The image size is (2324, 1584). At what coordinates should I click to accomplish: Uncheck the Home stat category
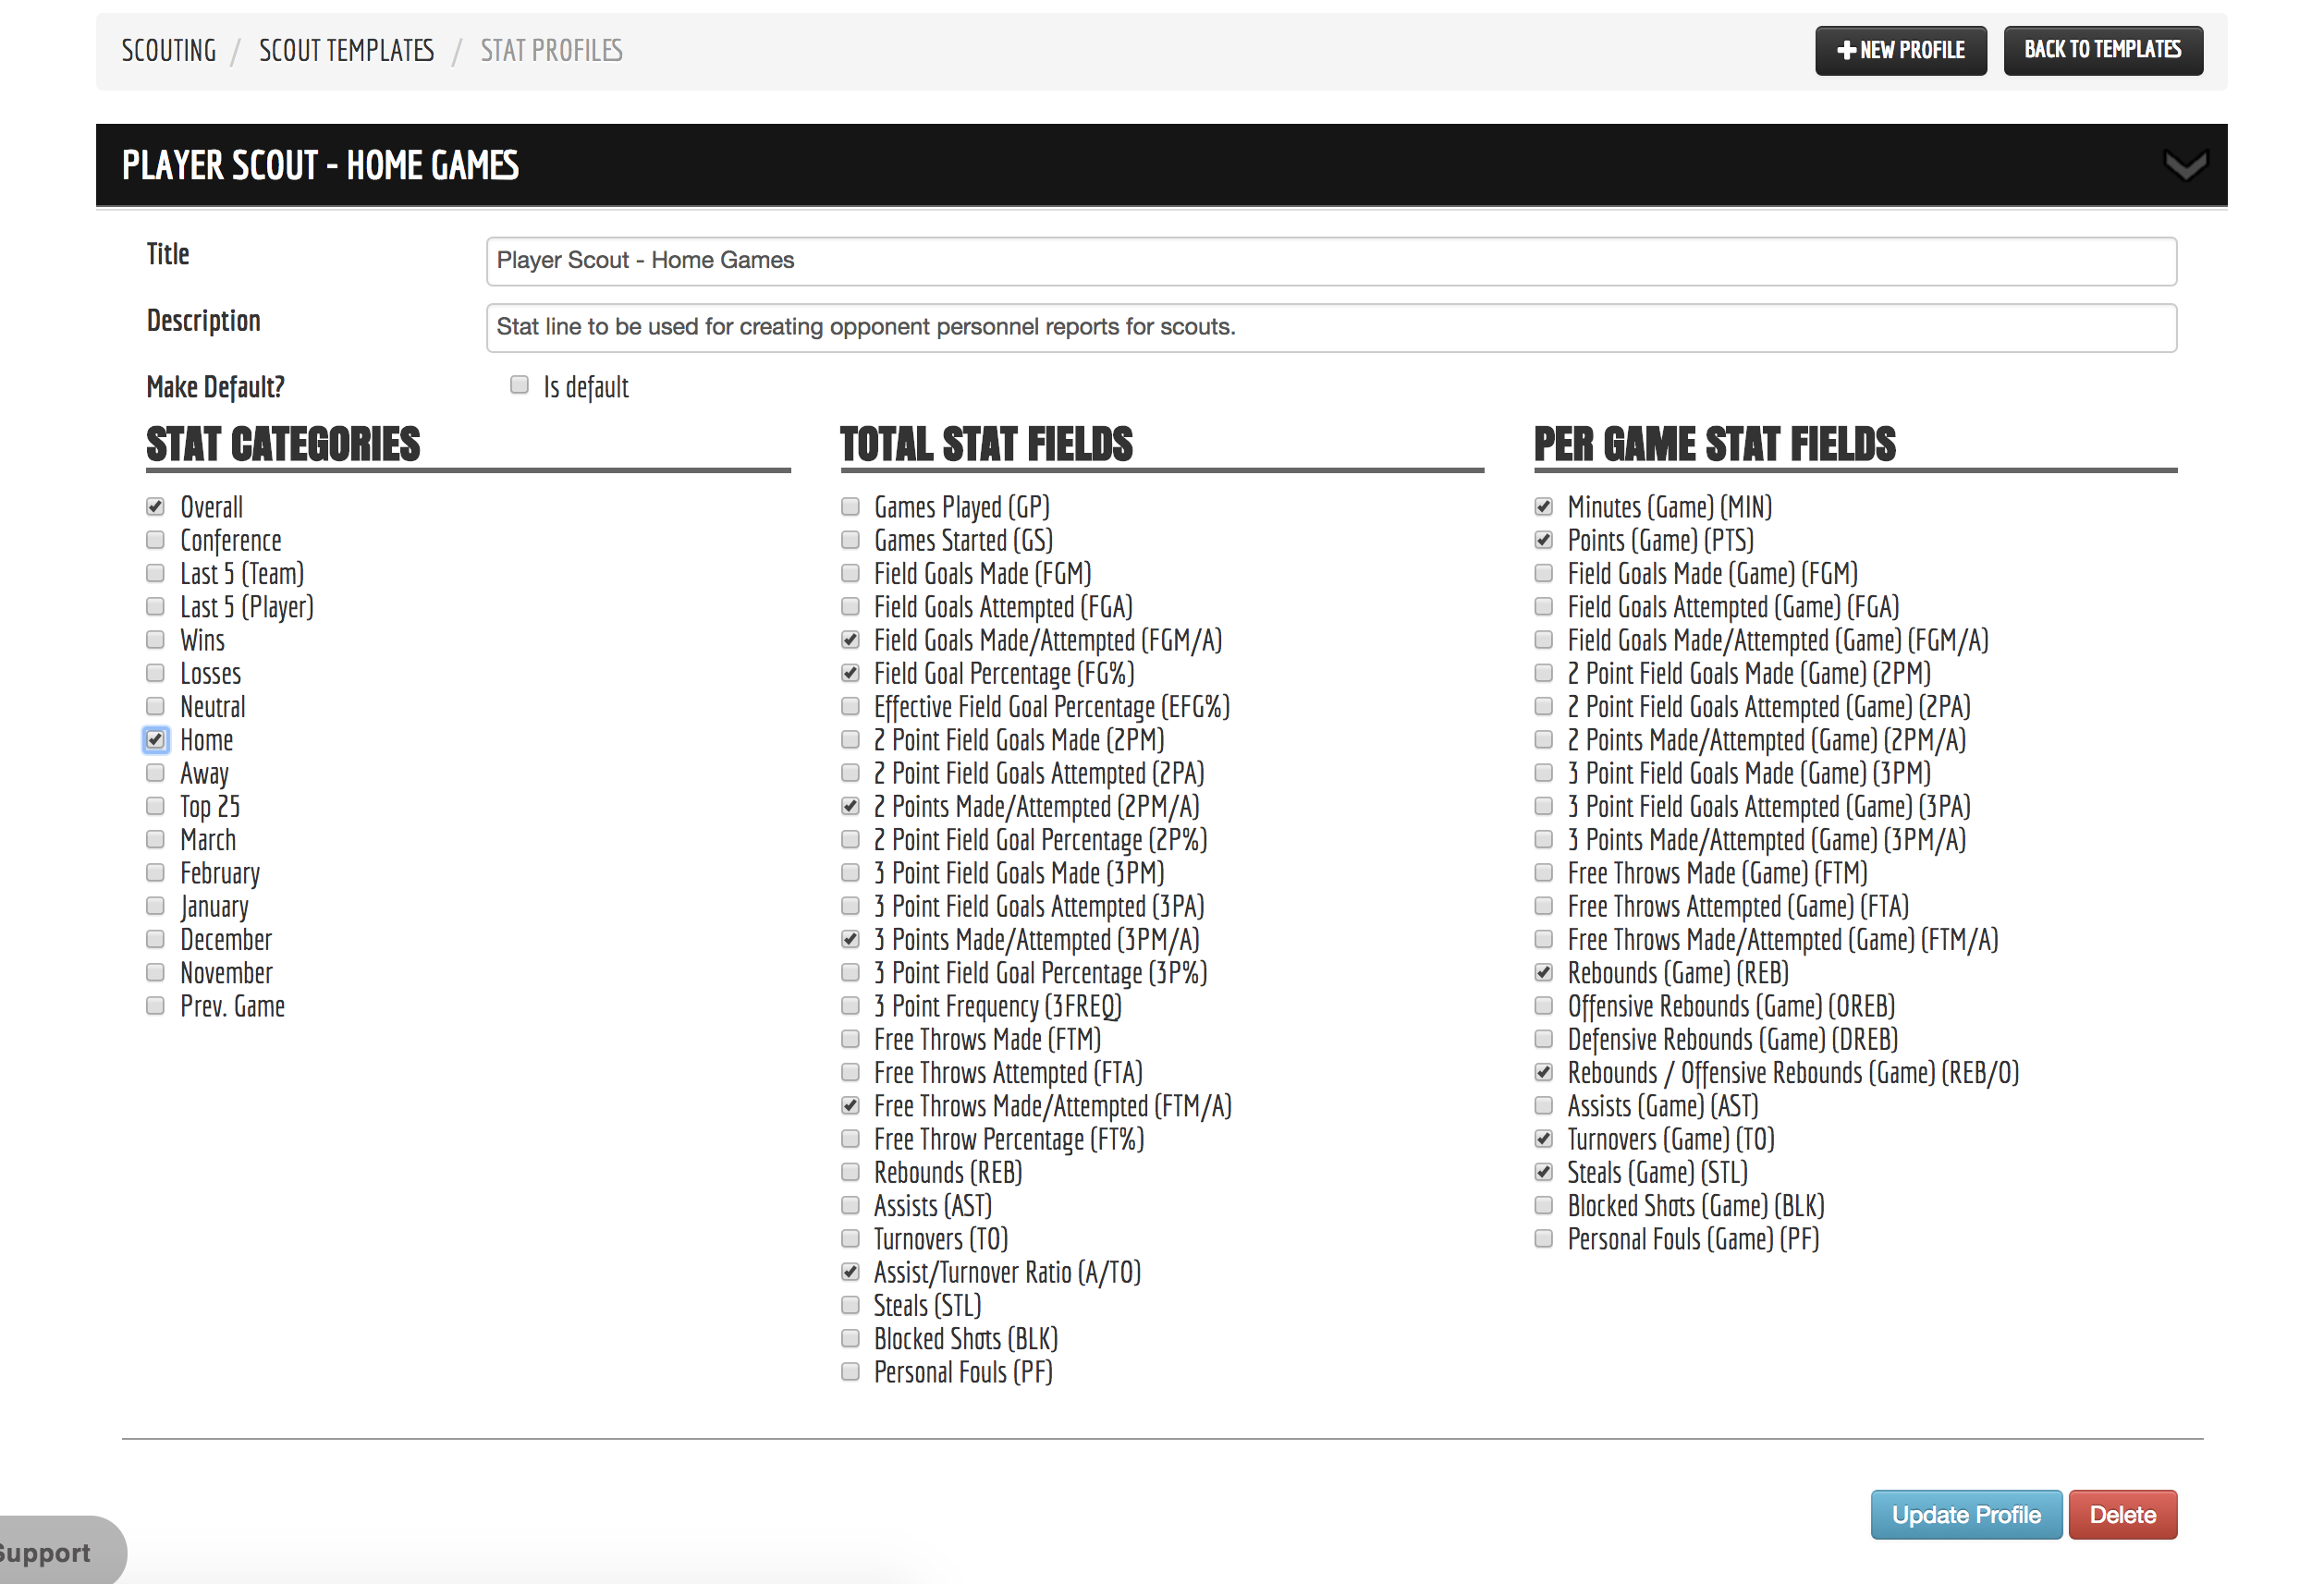point(155,740)
